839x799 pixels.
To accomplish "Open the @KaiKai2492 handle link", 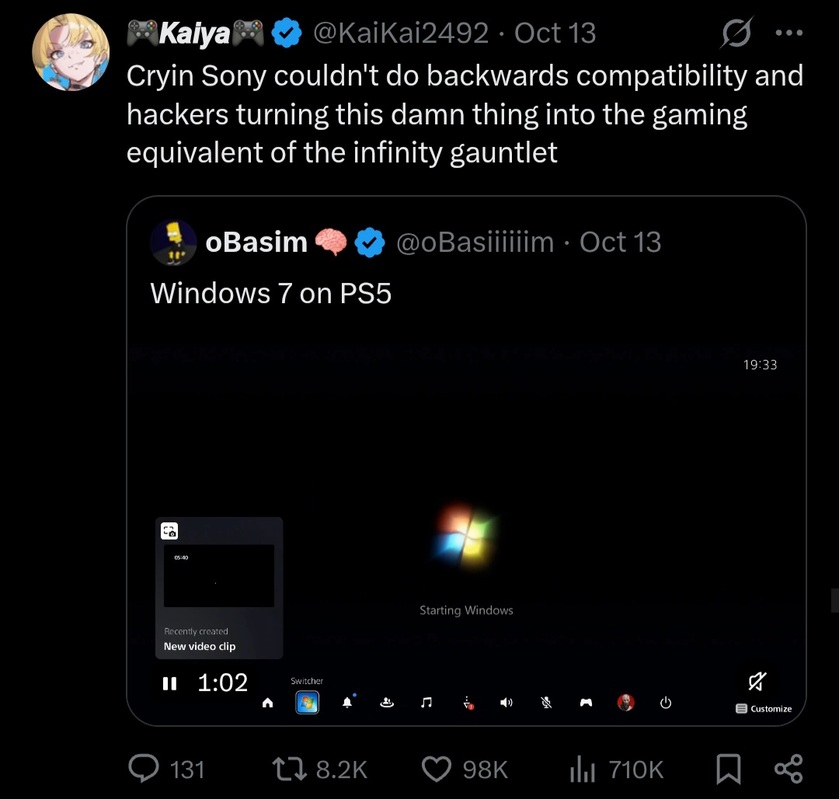I will click(400, 33).
